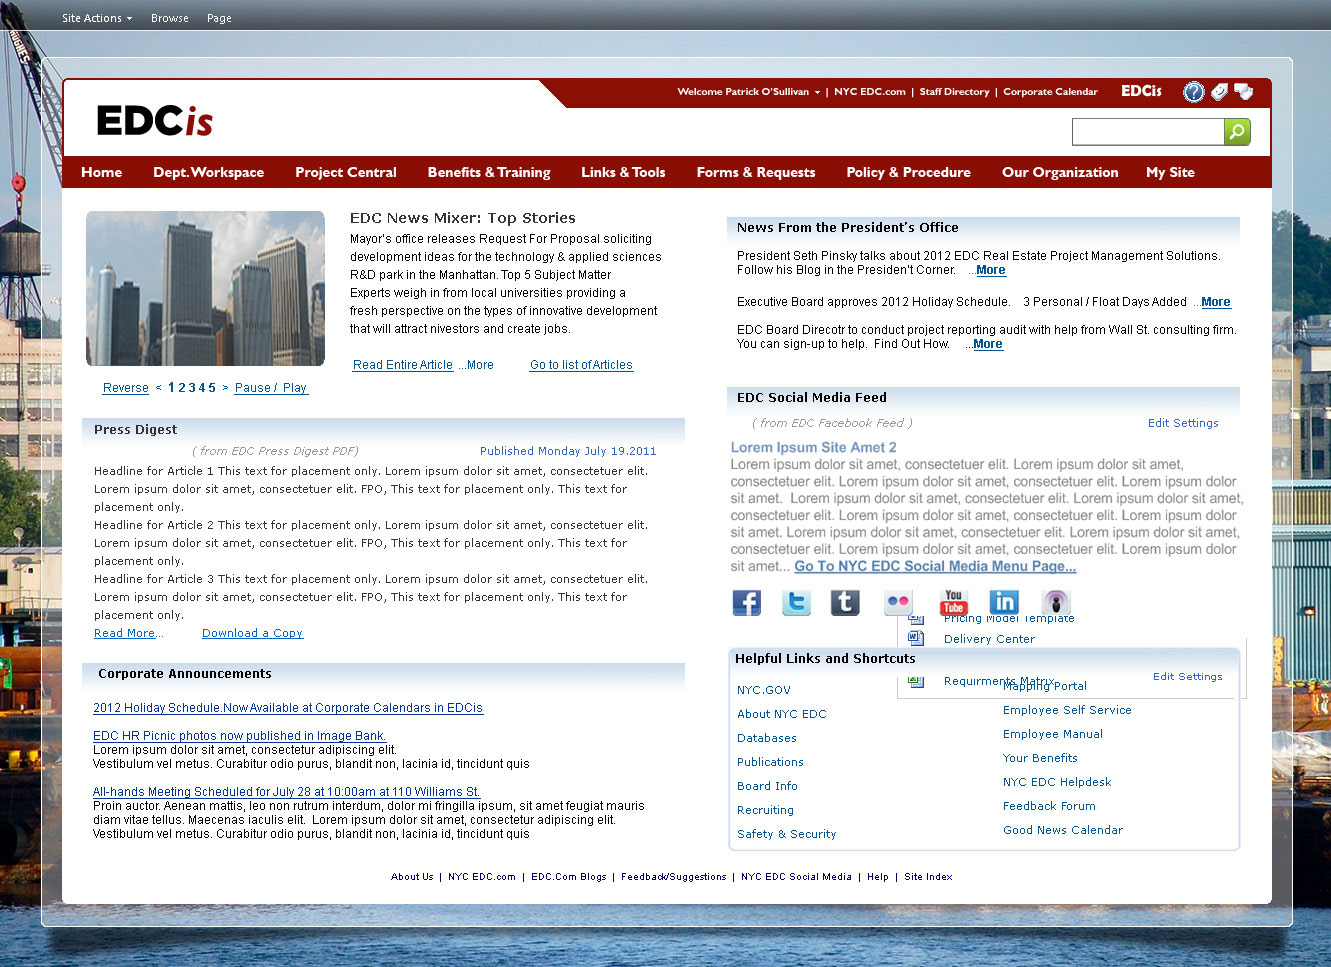This screenshot has width=1331, height=967.
Task: Click Edit Settings in Helpful Links section
Action: [x=1188, y=677]
